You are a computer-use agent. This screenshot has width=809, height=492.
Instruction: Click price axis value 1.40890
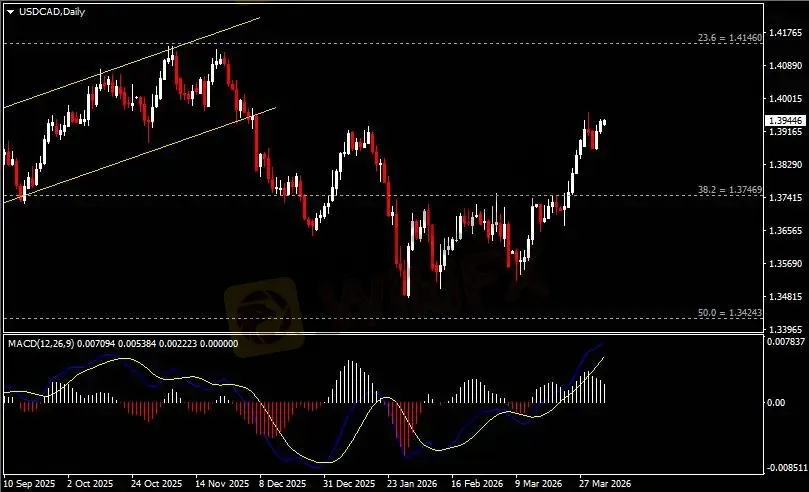coord(785,65)
